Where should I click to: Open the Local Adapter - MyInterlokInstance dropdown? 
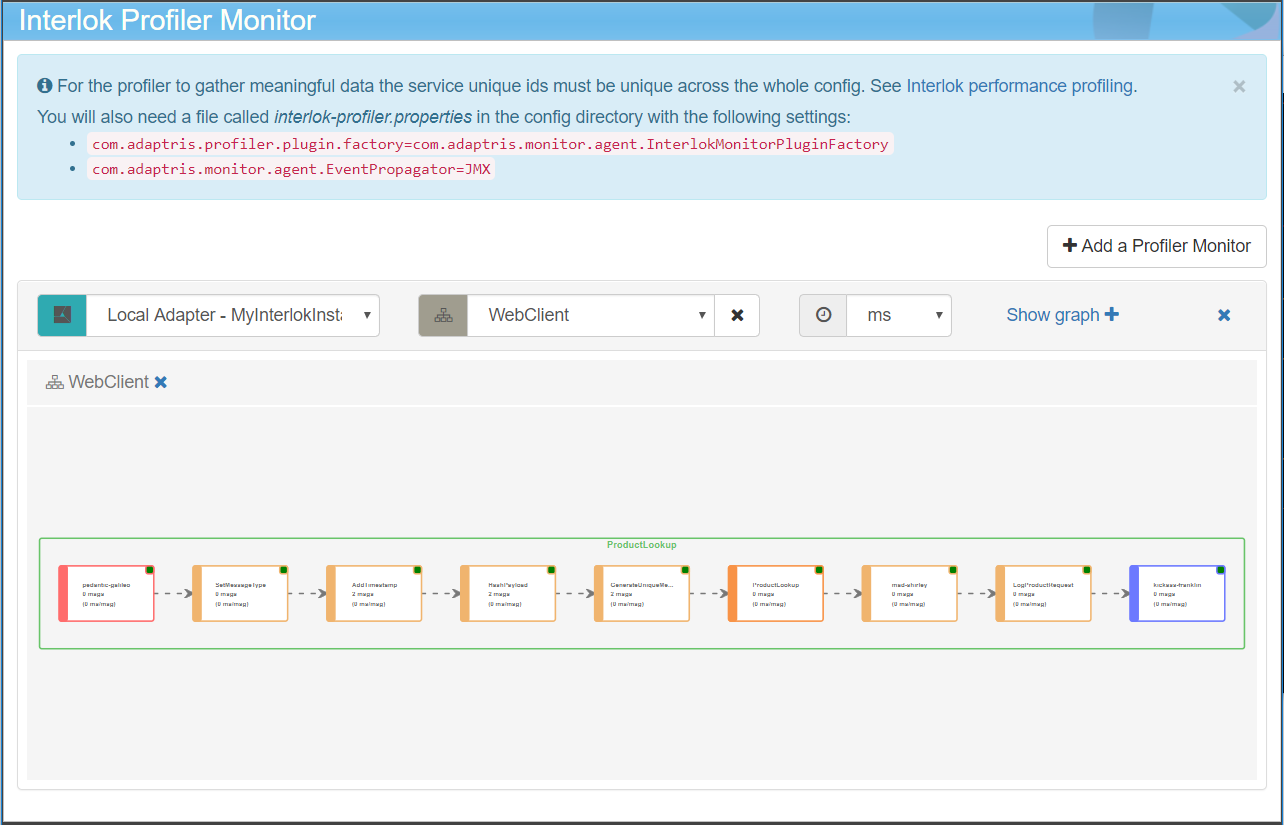233,315
